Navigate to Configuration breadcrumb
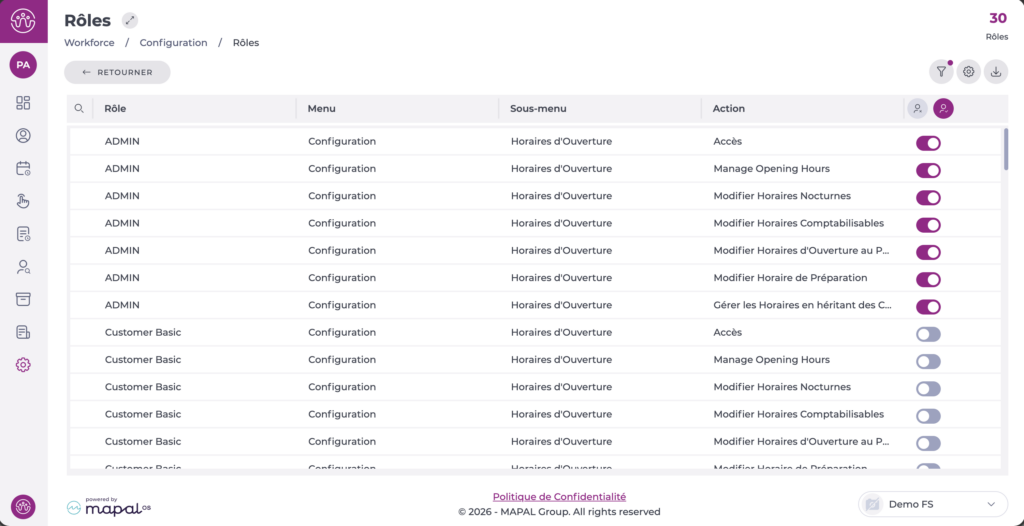Viewport: 1024px width, 526px height. 173,43
